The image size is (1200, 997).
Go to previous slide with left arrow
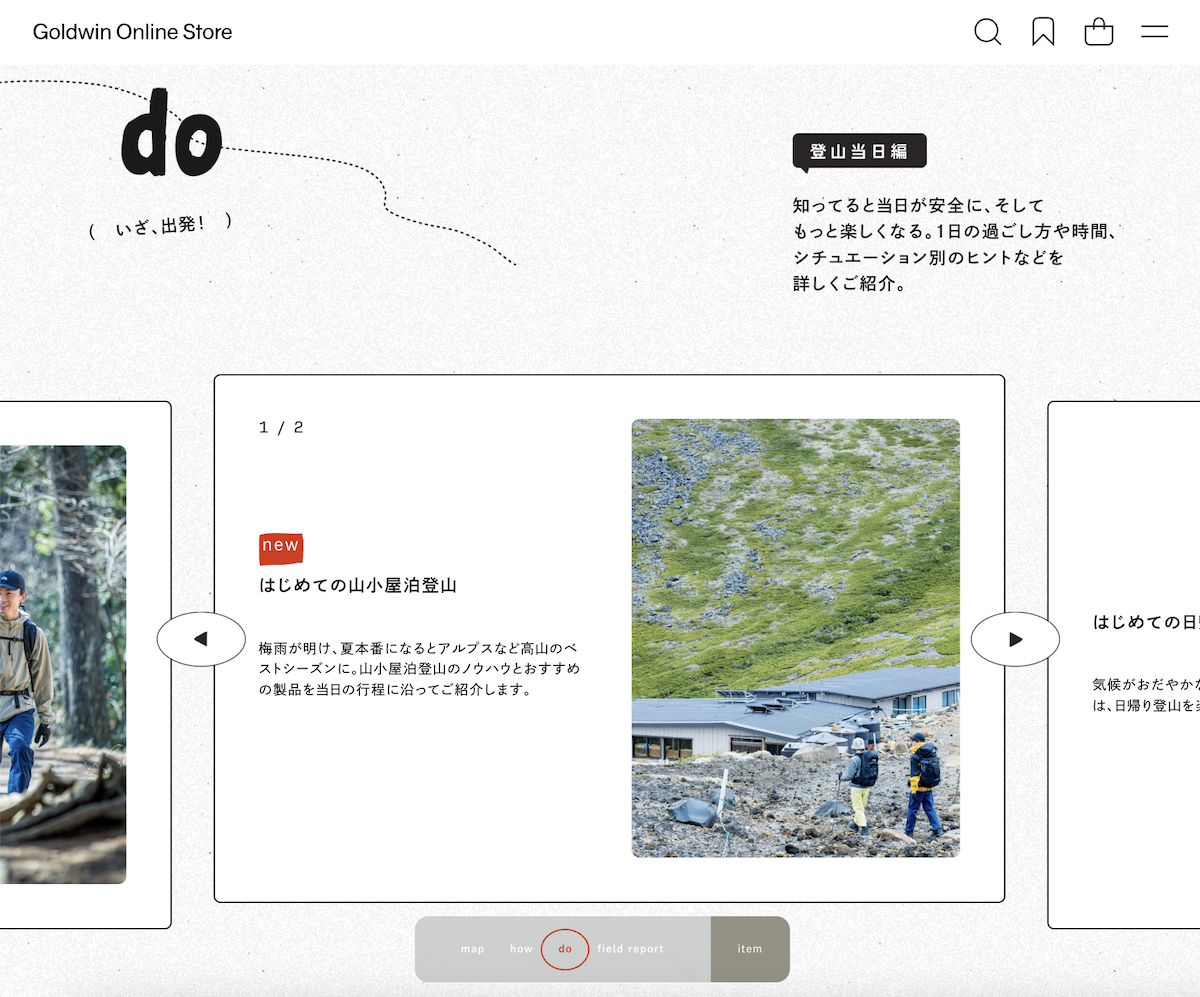(x=201, y=639)
